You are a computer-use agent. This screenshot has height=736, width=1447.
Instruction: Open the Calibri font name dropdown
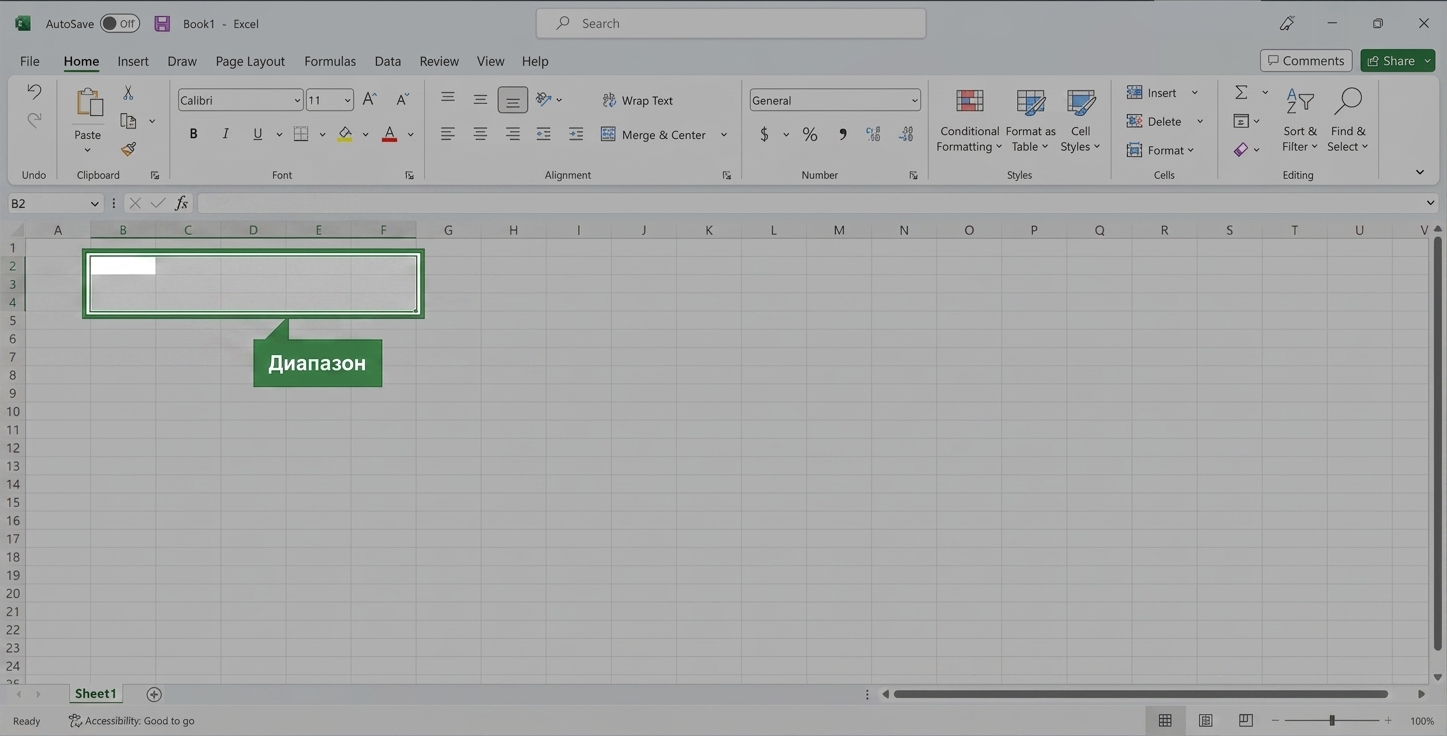(297, 100)
